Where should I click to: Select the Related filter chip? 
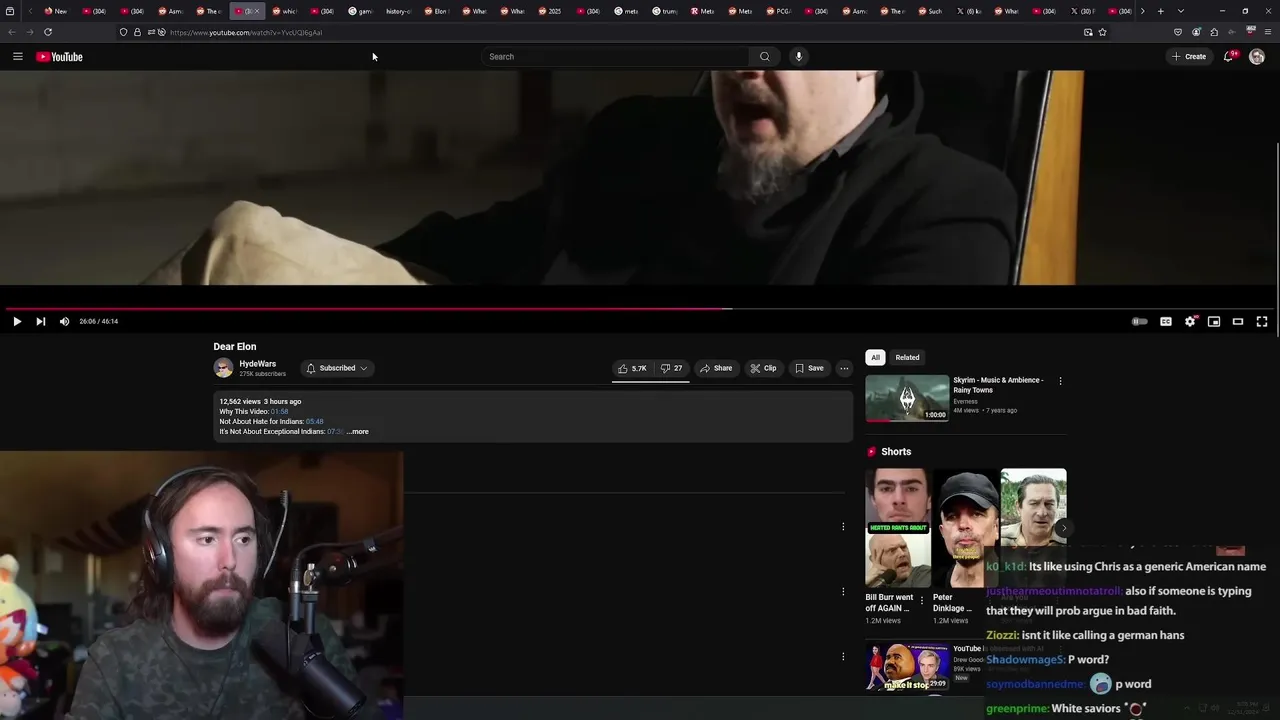click(x=907, y=357)
